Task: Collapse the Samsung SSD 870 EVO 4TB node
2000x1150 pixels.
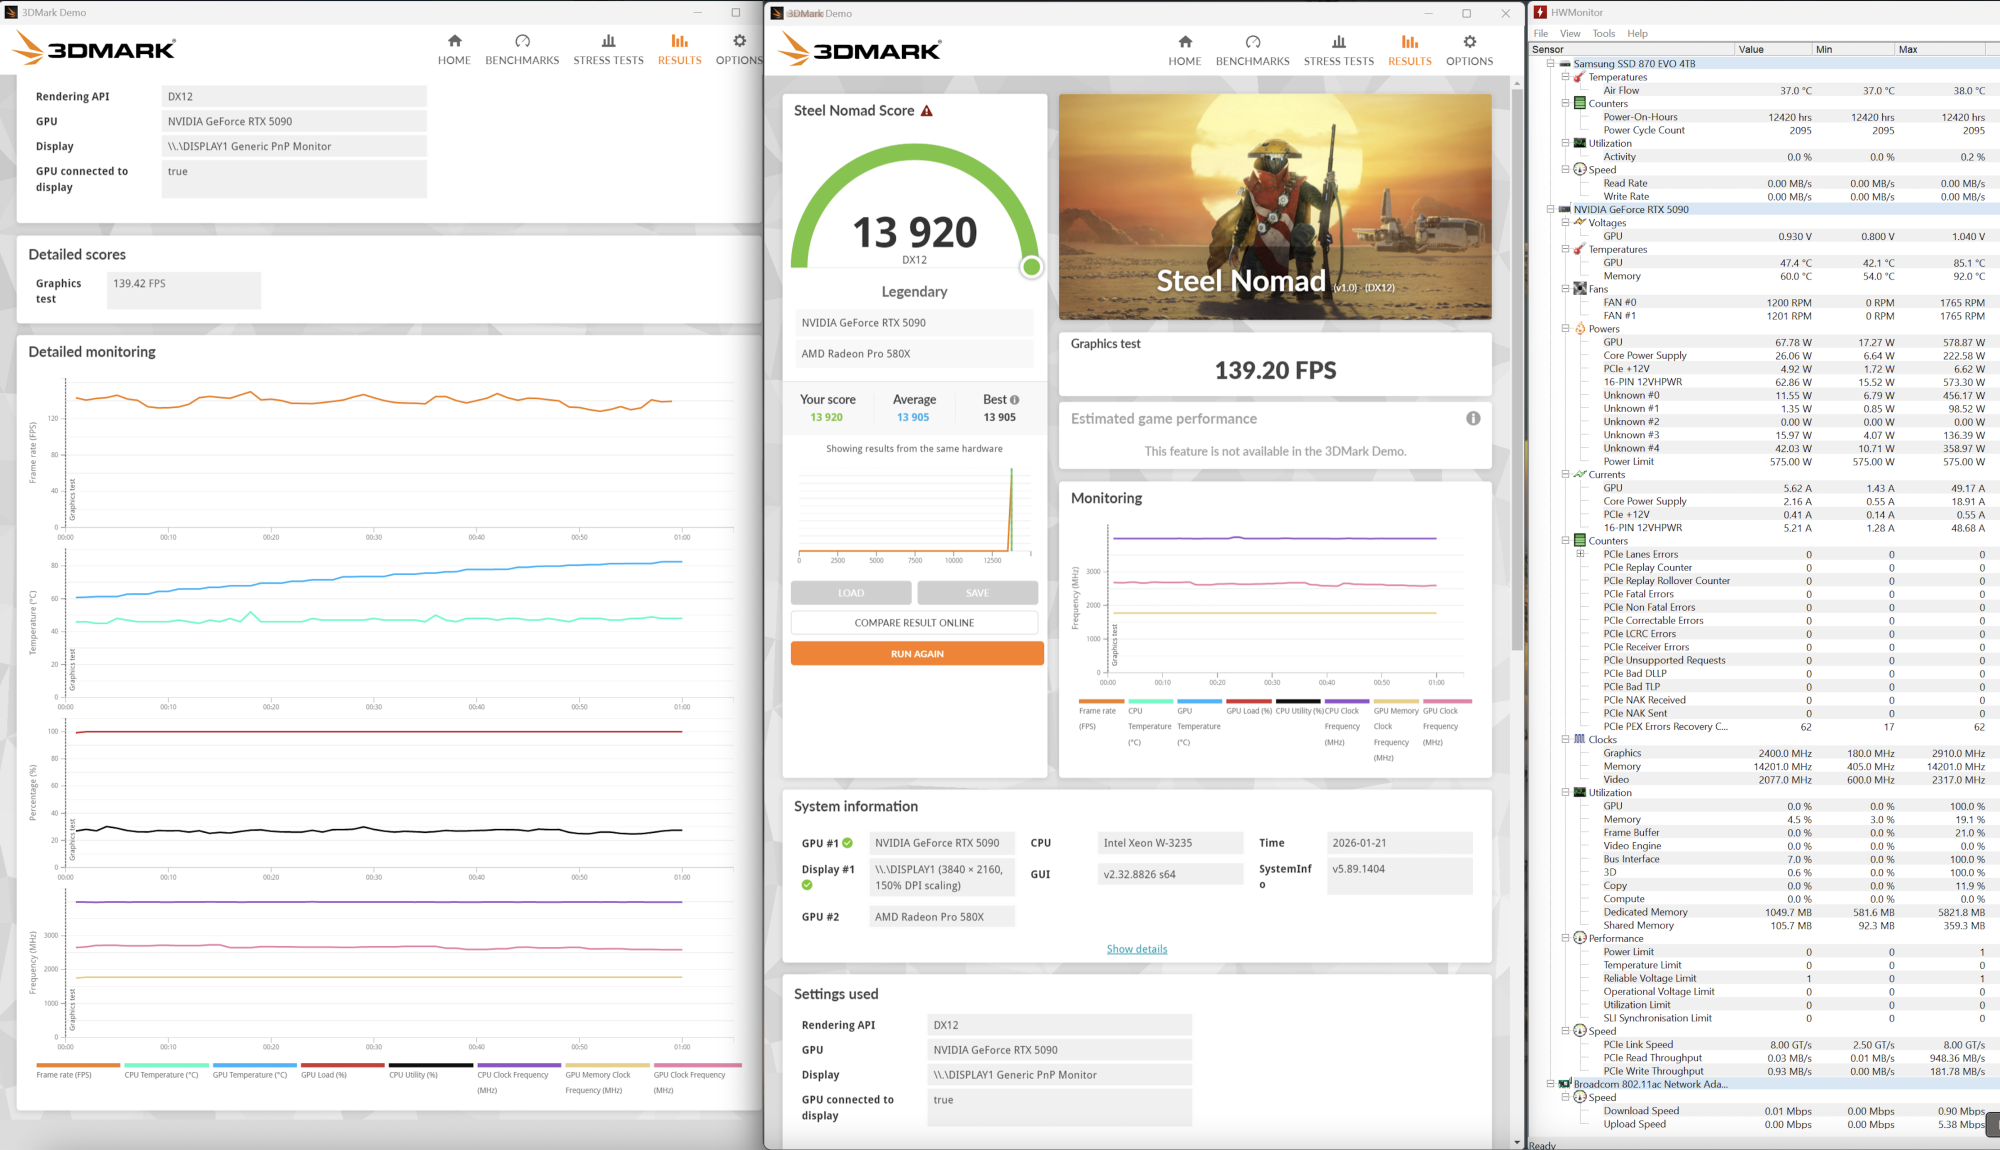Action: pos(1551,64)
